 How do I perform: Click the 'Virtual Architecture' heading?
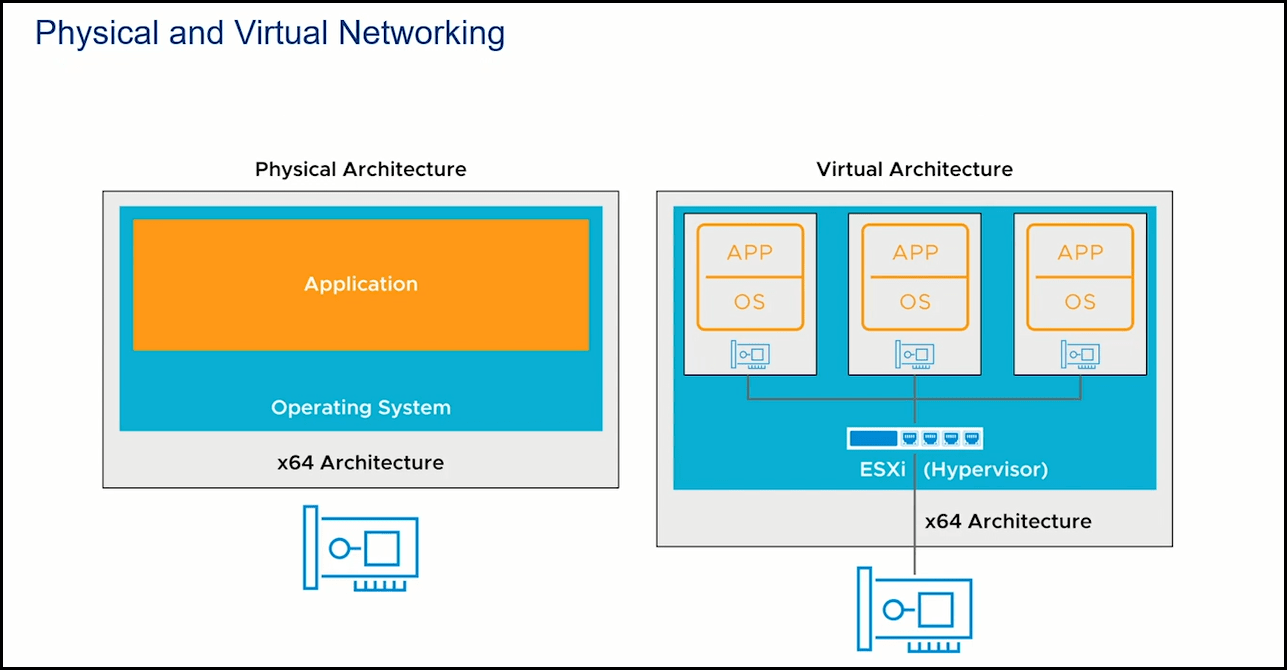coord(915,169)
